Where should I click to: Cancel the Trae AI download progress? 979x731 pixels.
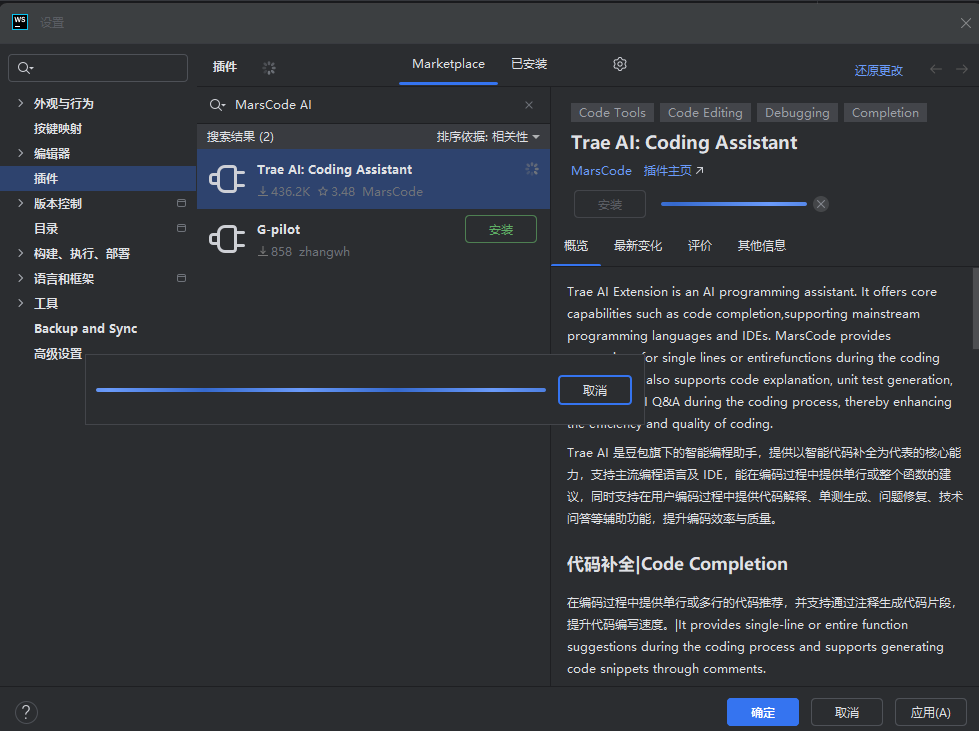(821, 204)
